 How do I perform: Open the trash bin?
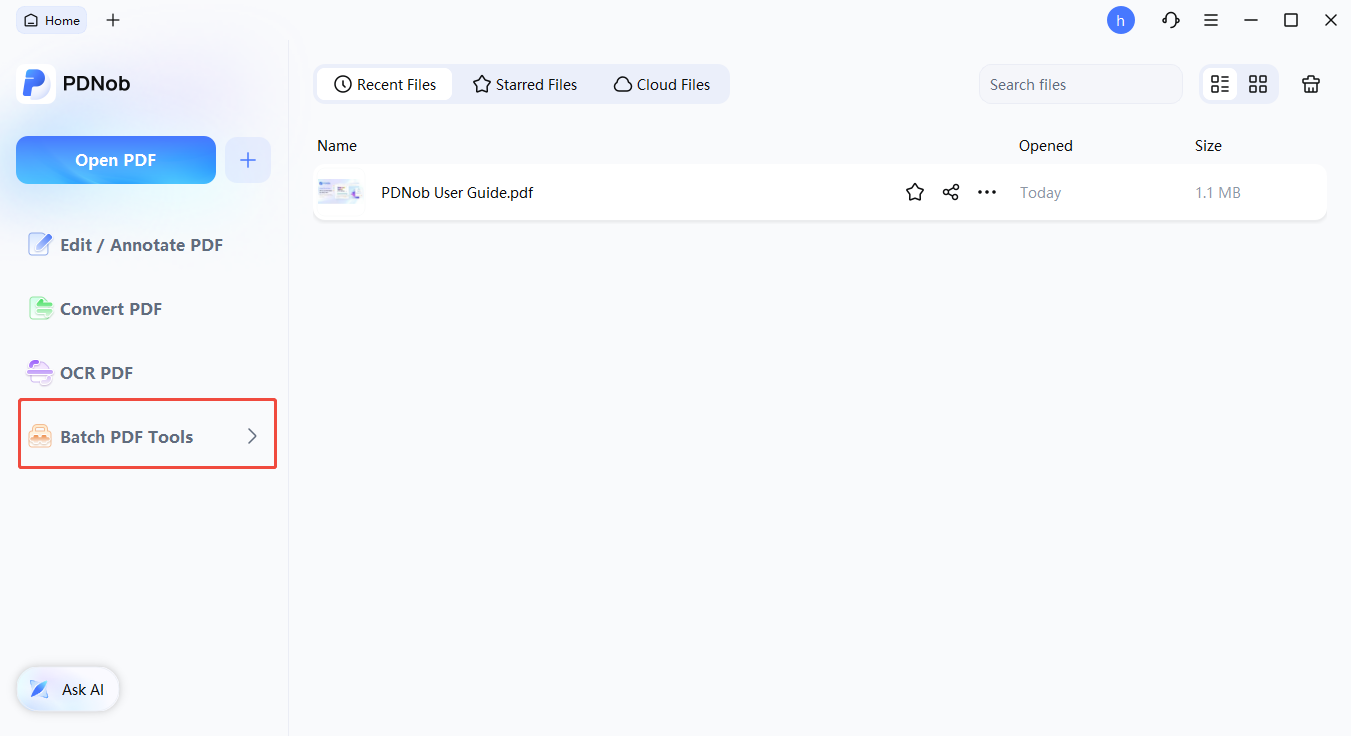(1310, 84)
